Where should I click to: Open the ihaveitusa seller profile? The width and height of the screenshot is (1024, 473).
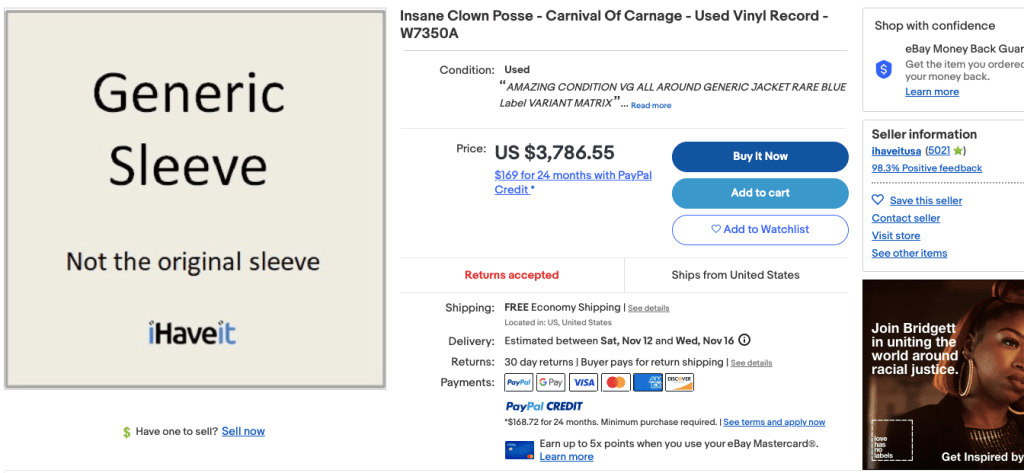(x=897, y=151)
